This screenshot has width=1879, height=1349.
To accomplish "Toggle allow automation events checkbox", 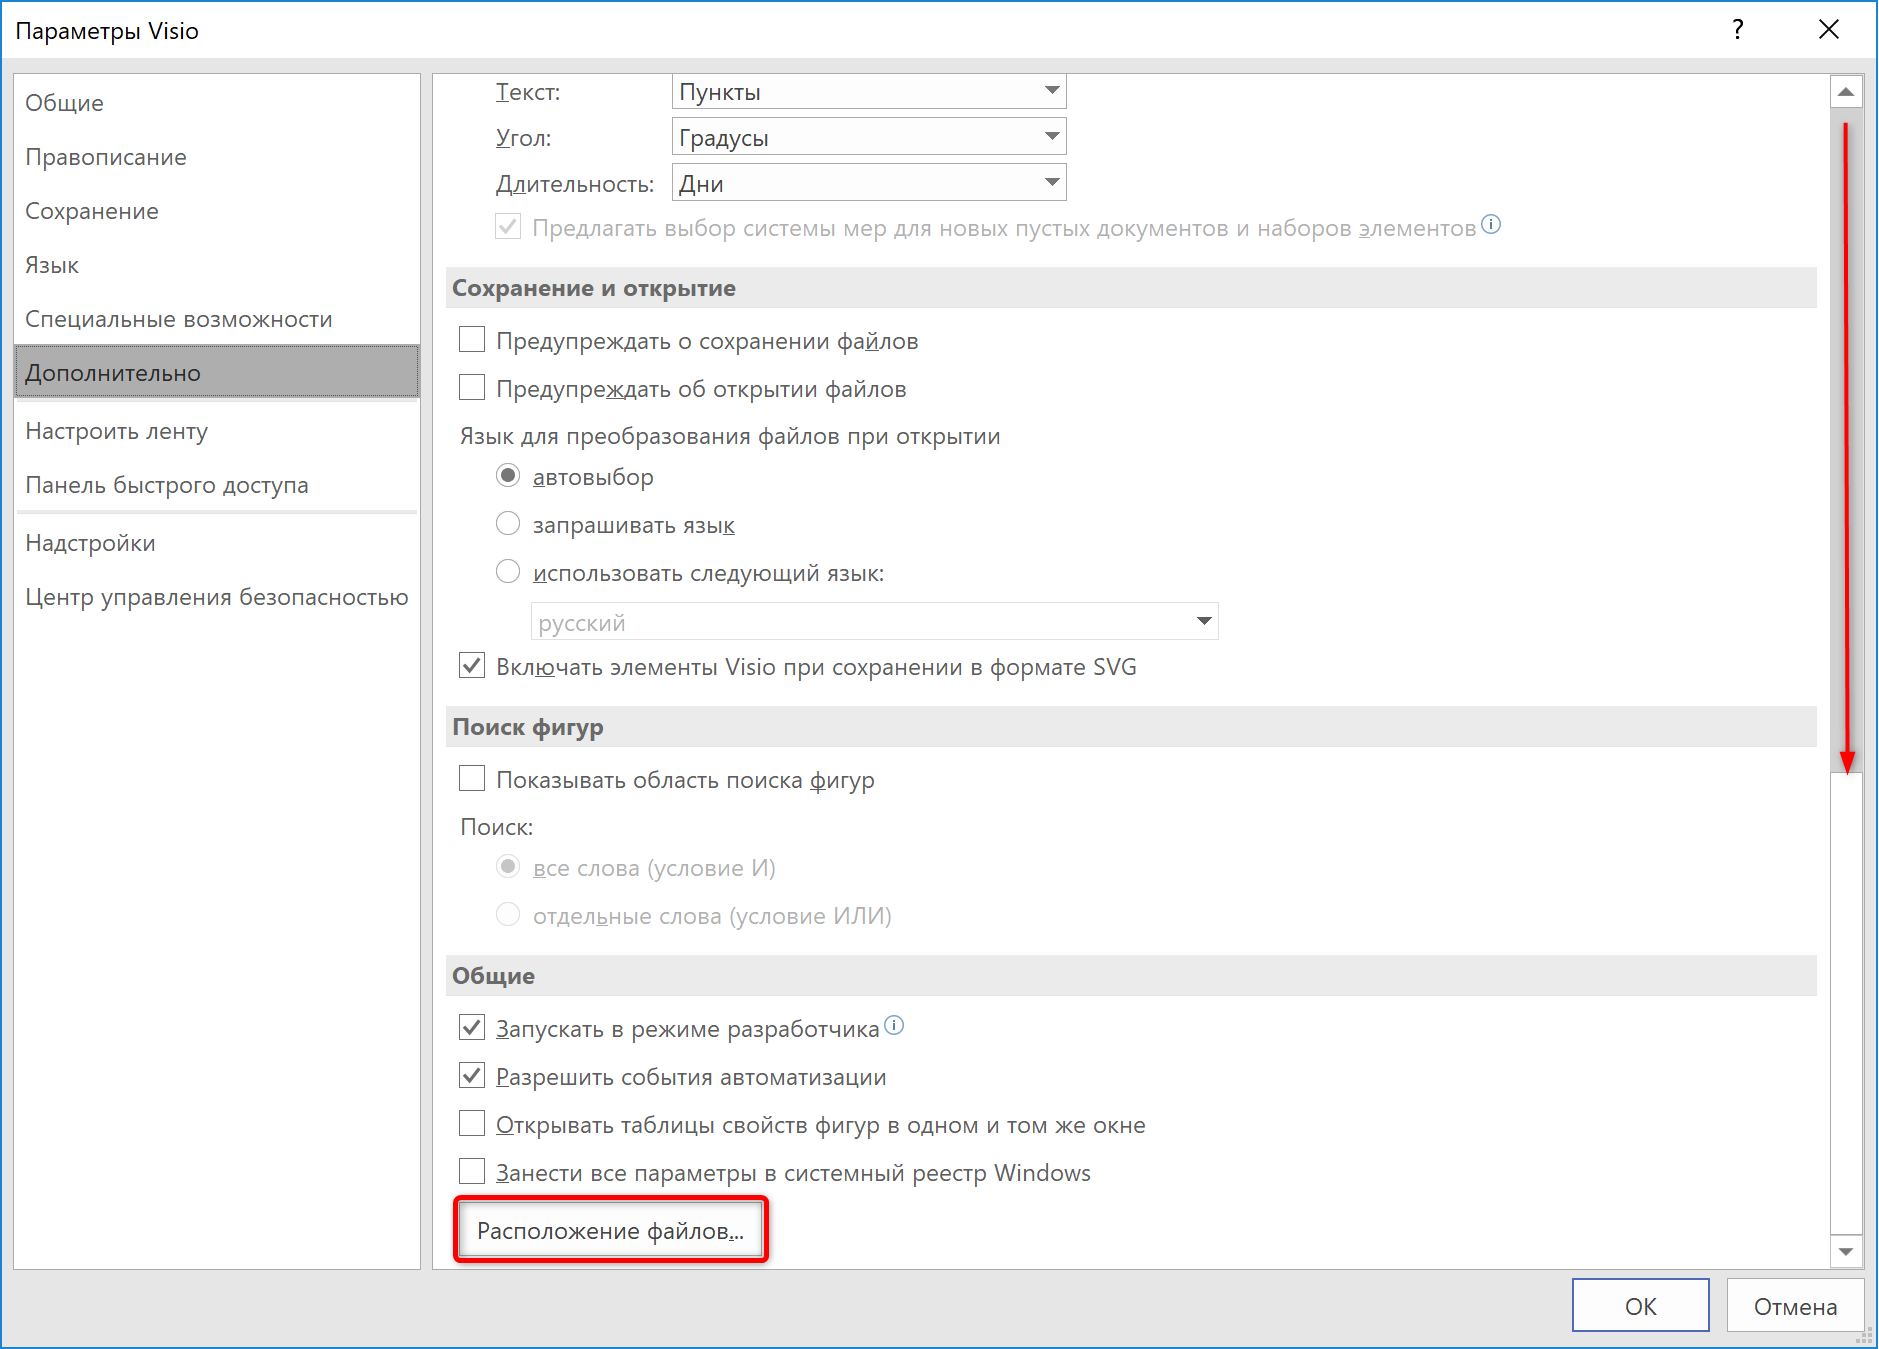I will pos(472,1076).
